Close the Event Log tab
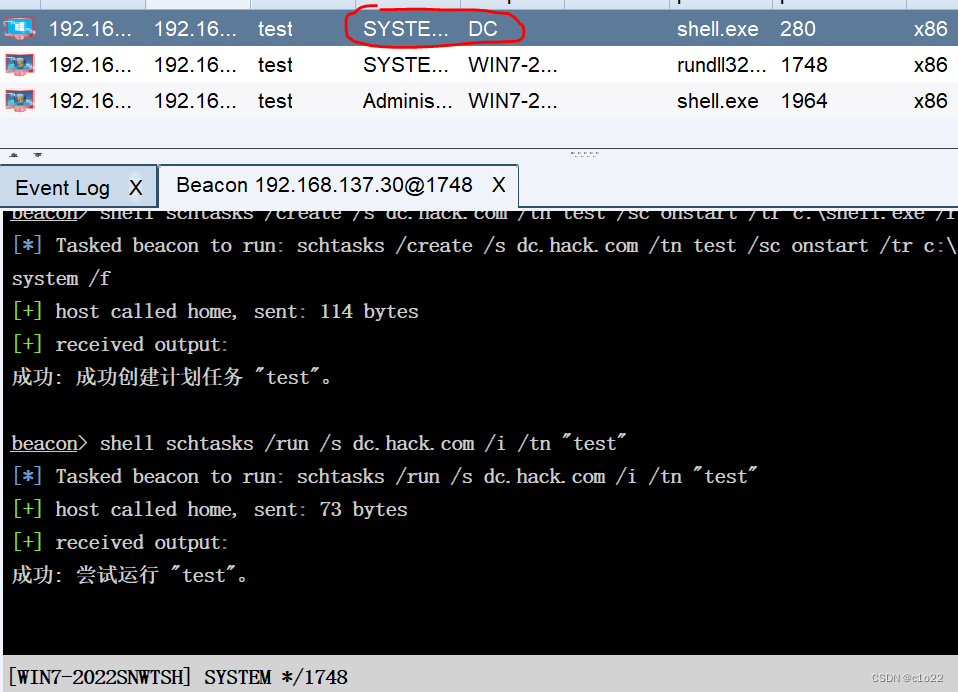This screenshot has height=692, width=958. click(x=136, y=188)
